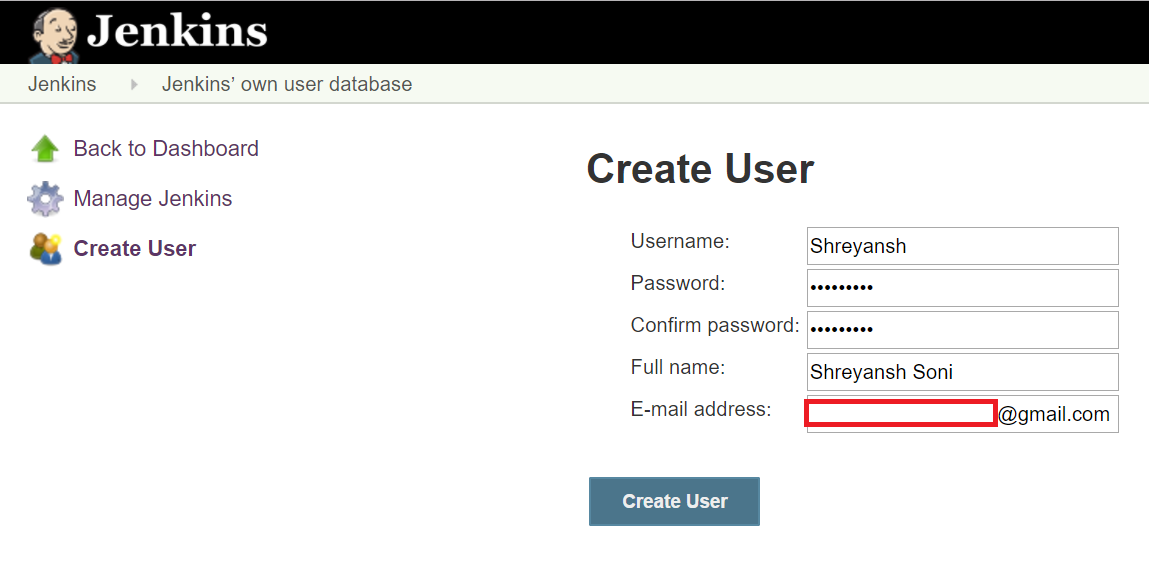This screenshot has height=572, width=1149.
Task: Open the Manage Jenkins sidebar link
Action: click(x=152, y=198)
